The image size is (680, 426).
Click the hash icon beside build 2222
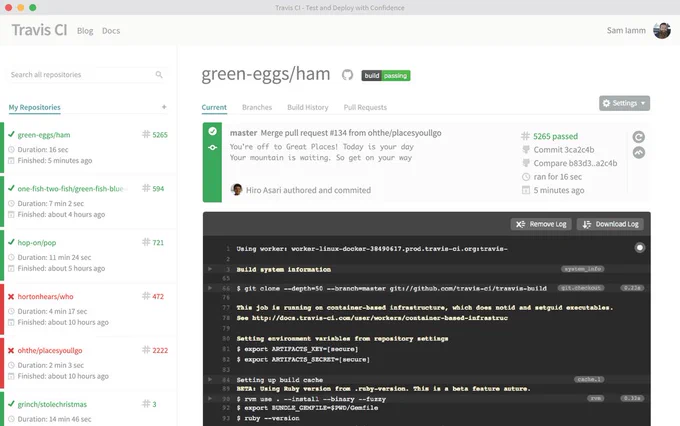pos(146,350)
